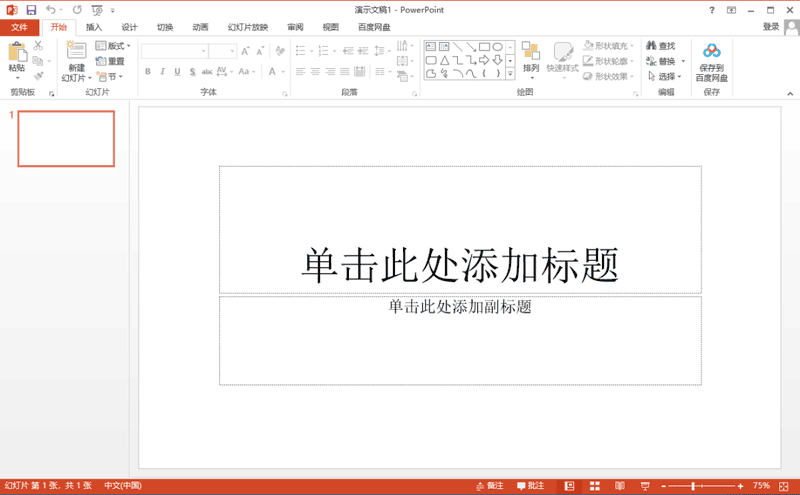800x495 pixels.
Task: Center align text in paragraph group
Action: (315, 72)
